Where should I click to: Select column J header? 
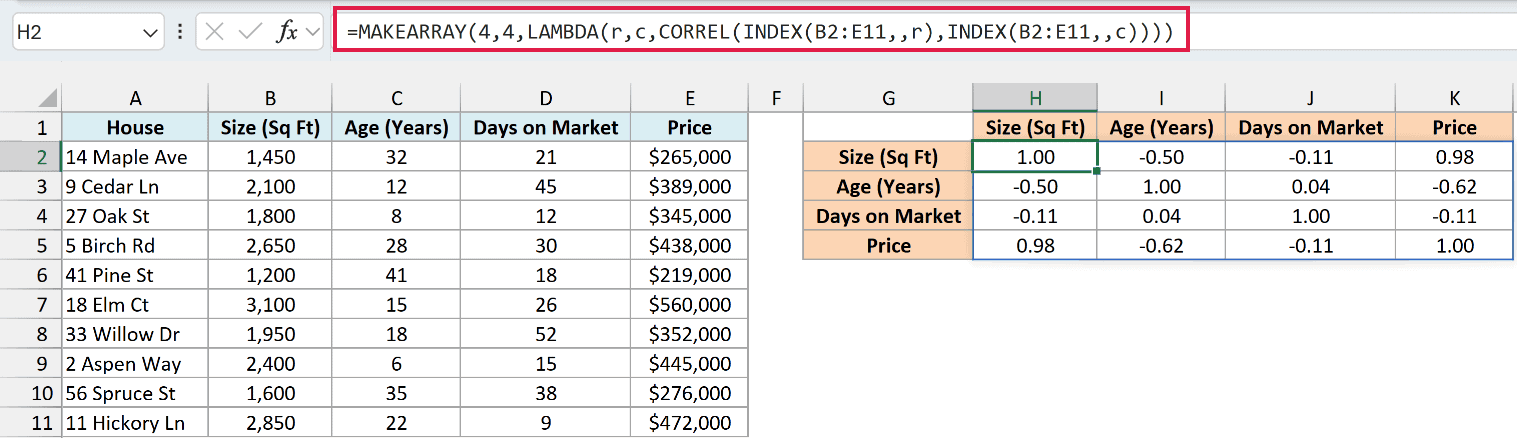point(1311,97)
